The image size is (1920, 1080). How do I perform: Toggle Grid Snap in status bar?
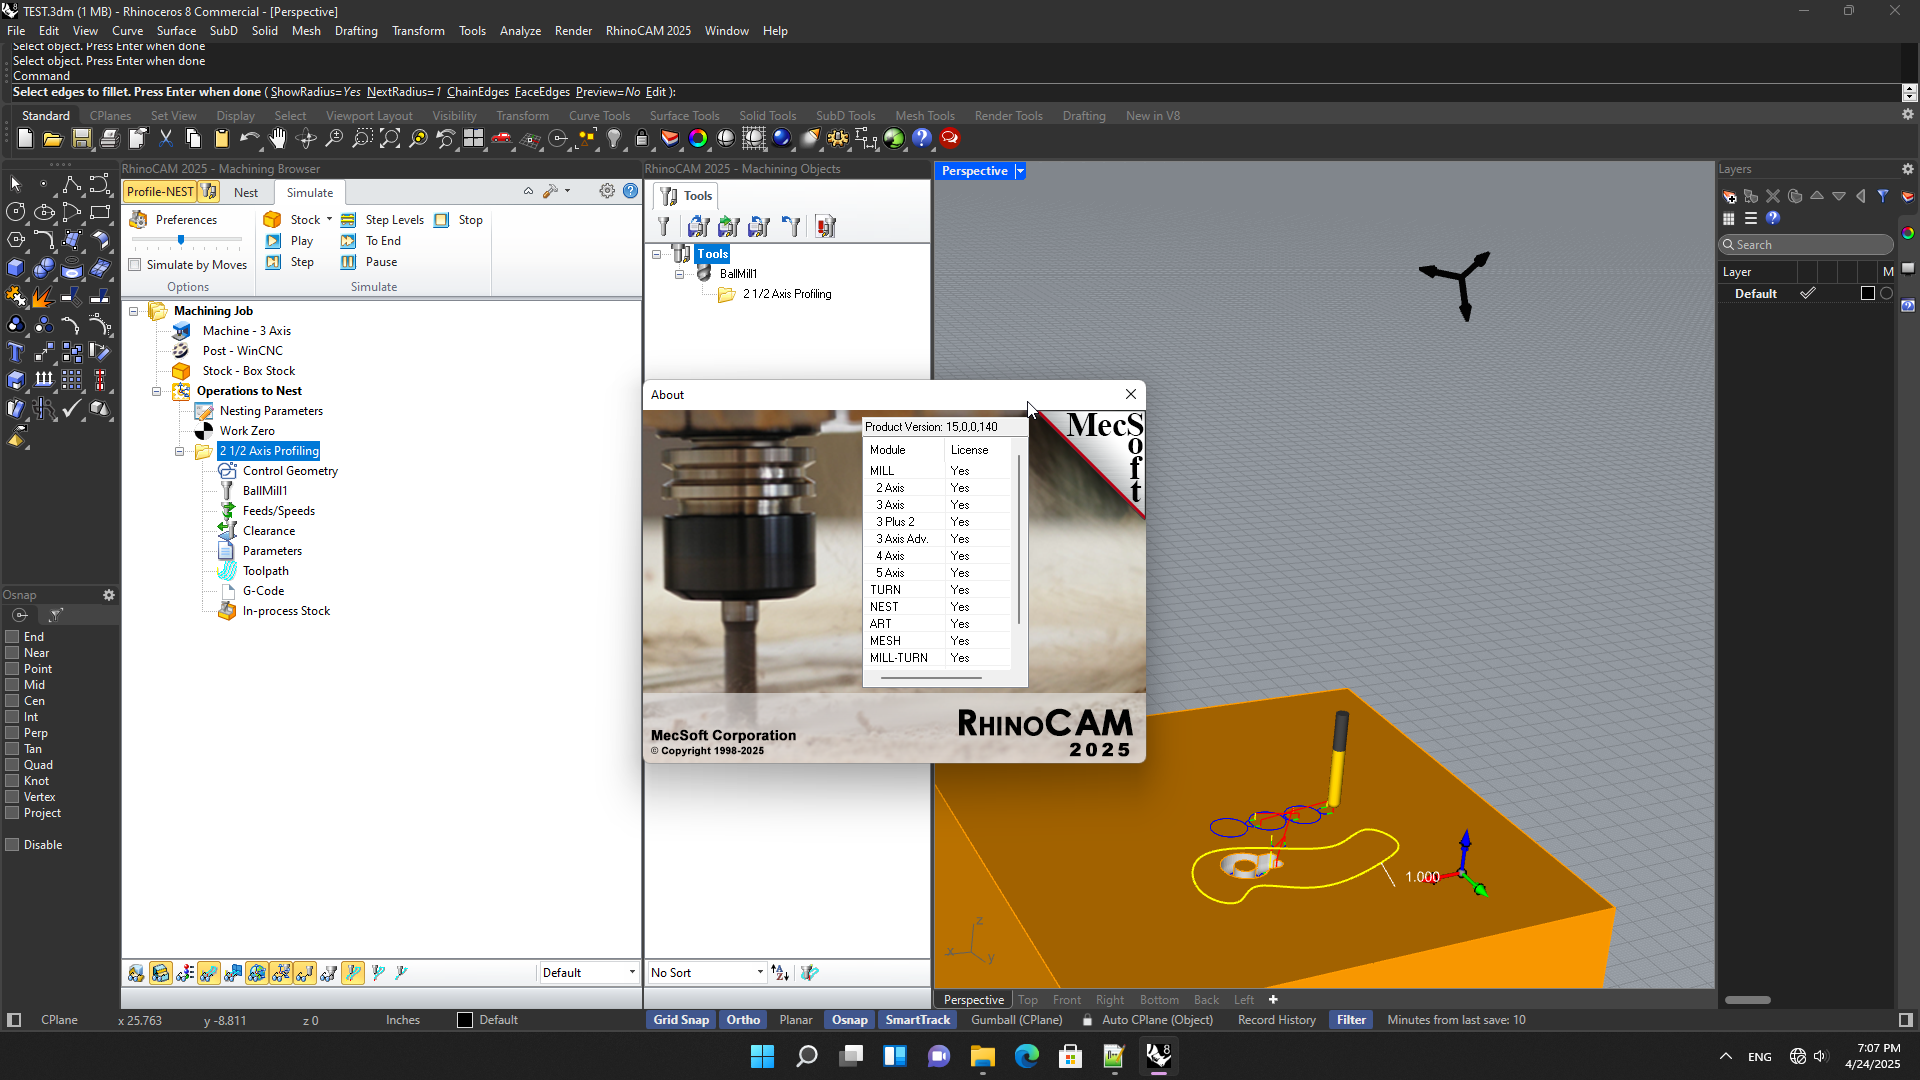point(681,1020)
